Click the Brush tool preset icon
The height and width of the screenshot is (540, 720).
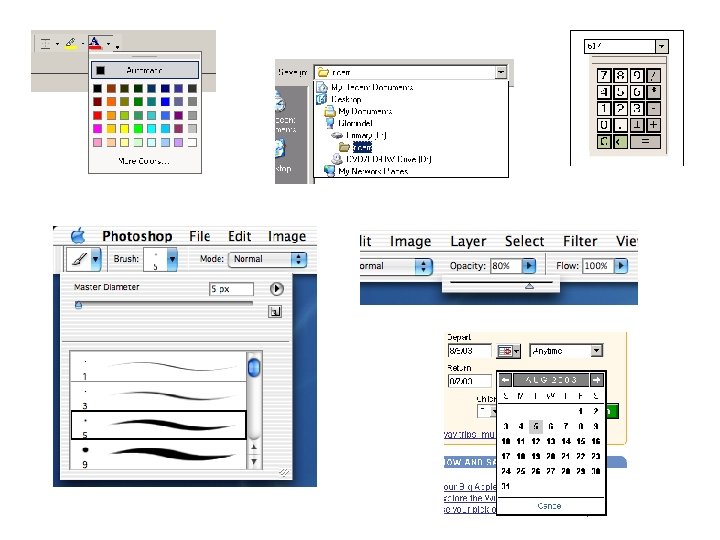click(79, 259)
